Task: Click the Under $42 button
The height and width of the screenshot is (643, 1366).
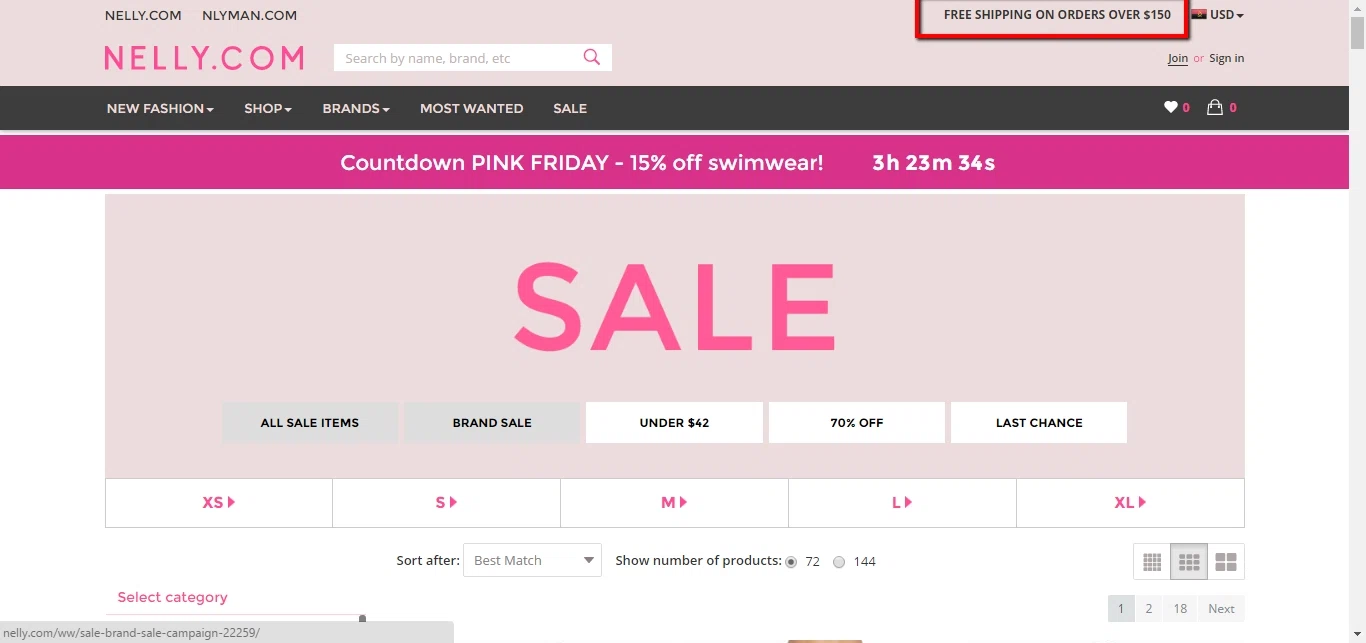Action: click(x=674, y=422)
